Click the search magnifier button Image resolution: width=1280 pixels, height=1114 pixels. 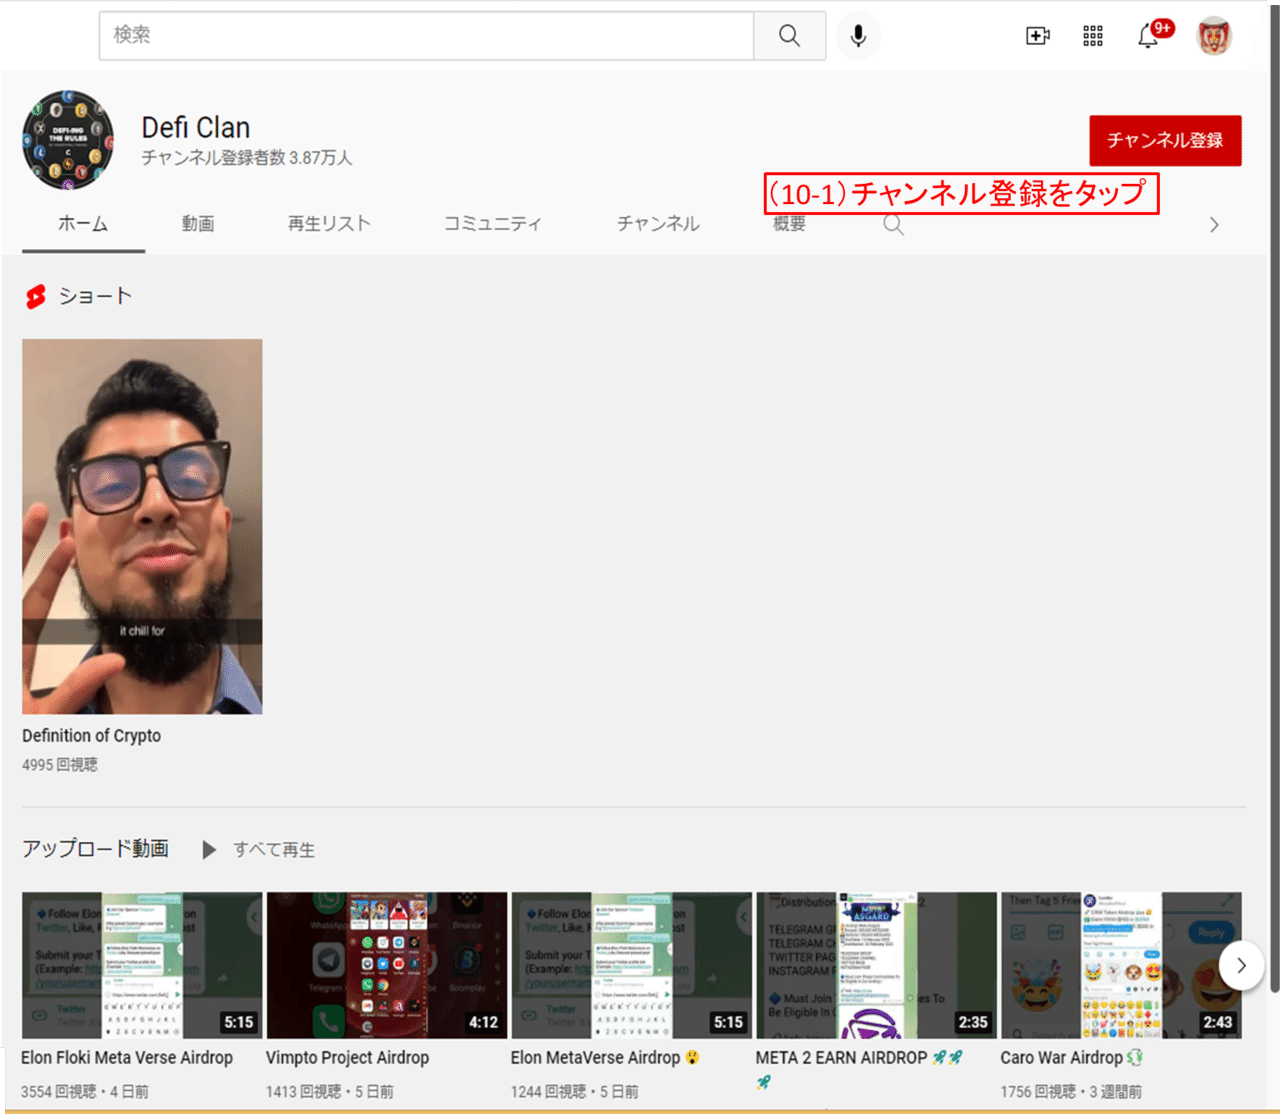pos(789,36)
